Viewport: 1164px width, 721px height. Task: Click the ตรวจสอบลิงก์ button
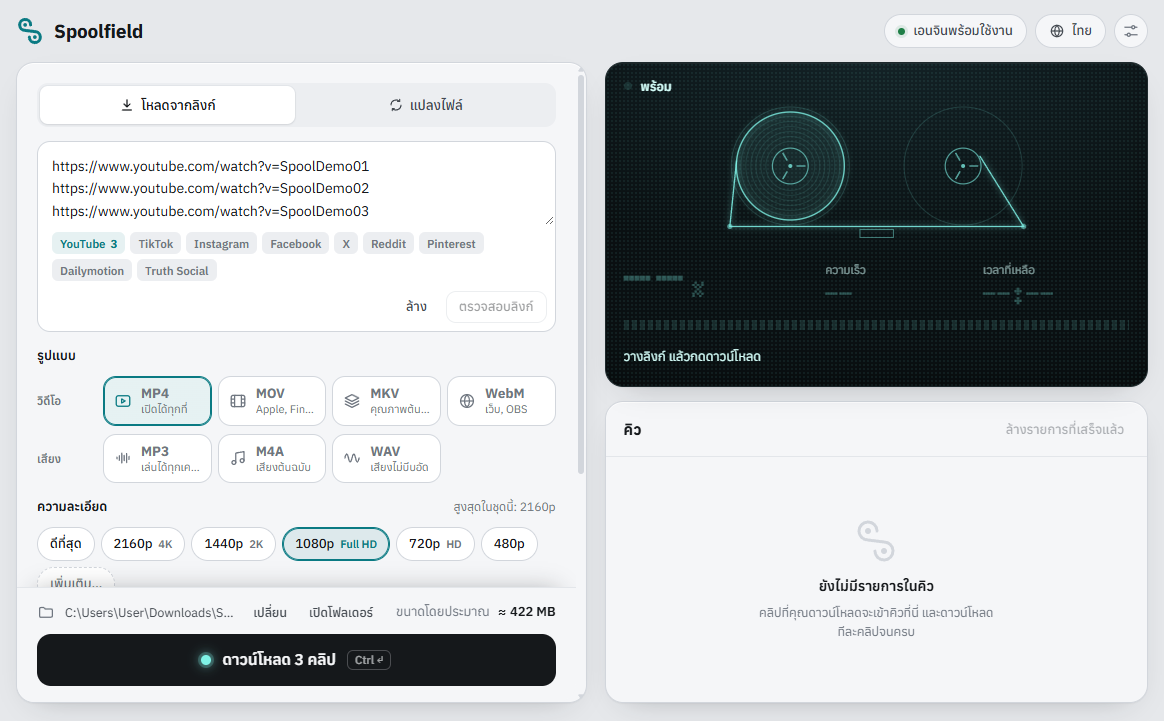pyautogui.click(x=496, y=307)
